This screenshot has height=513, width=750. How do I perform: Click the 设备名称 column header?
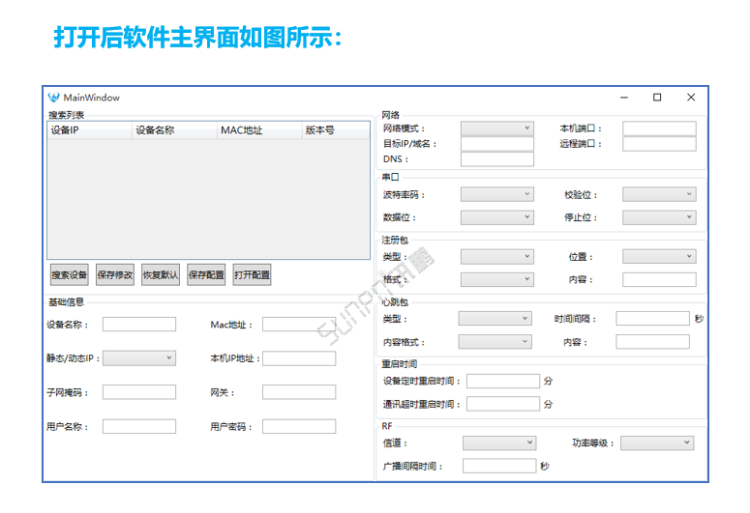click(175, 130)
